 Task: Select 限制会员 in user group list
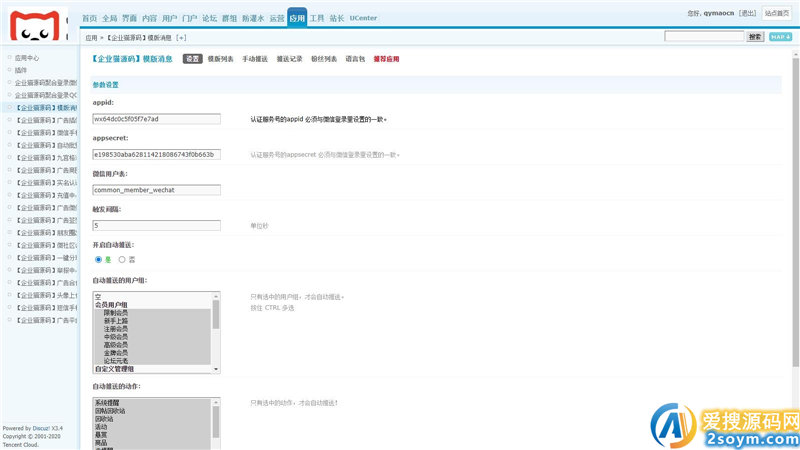152,313
